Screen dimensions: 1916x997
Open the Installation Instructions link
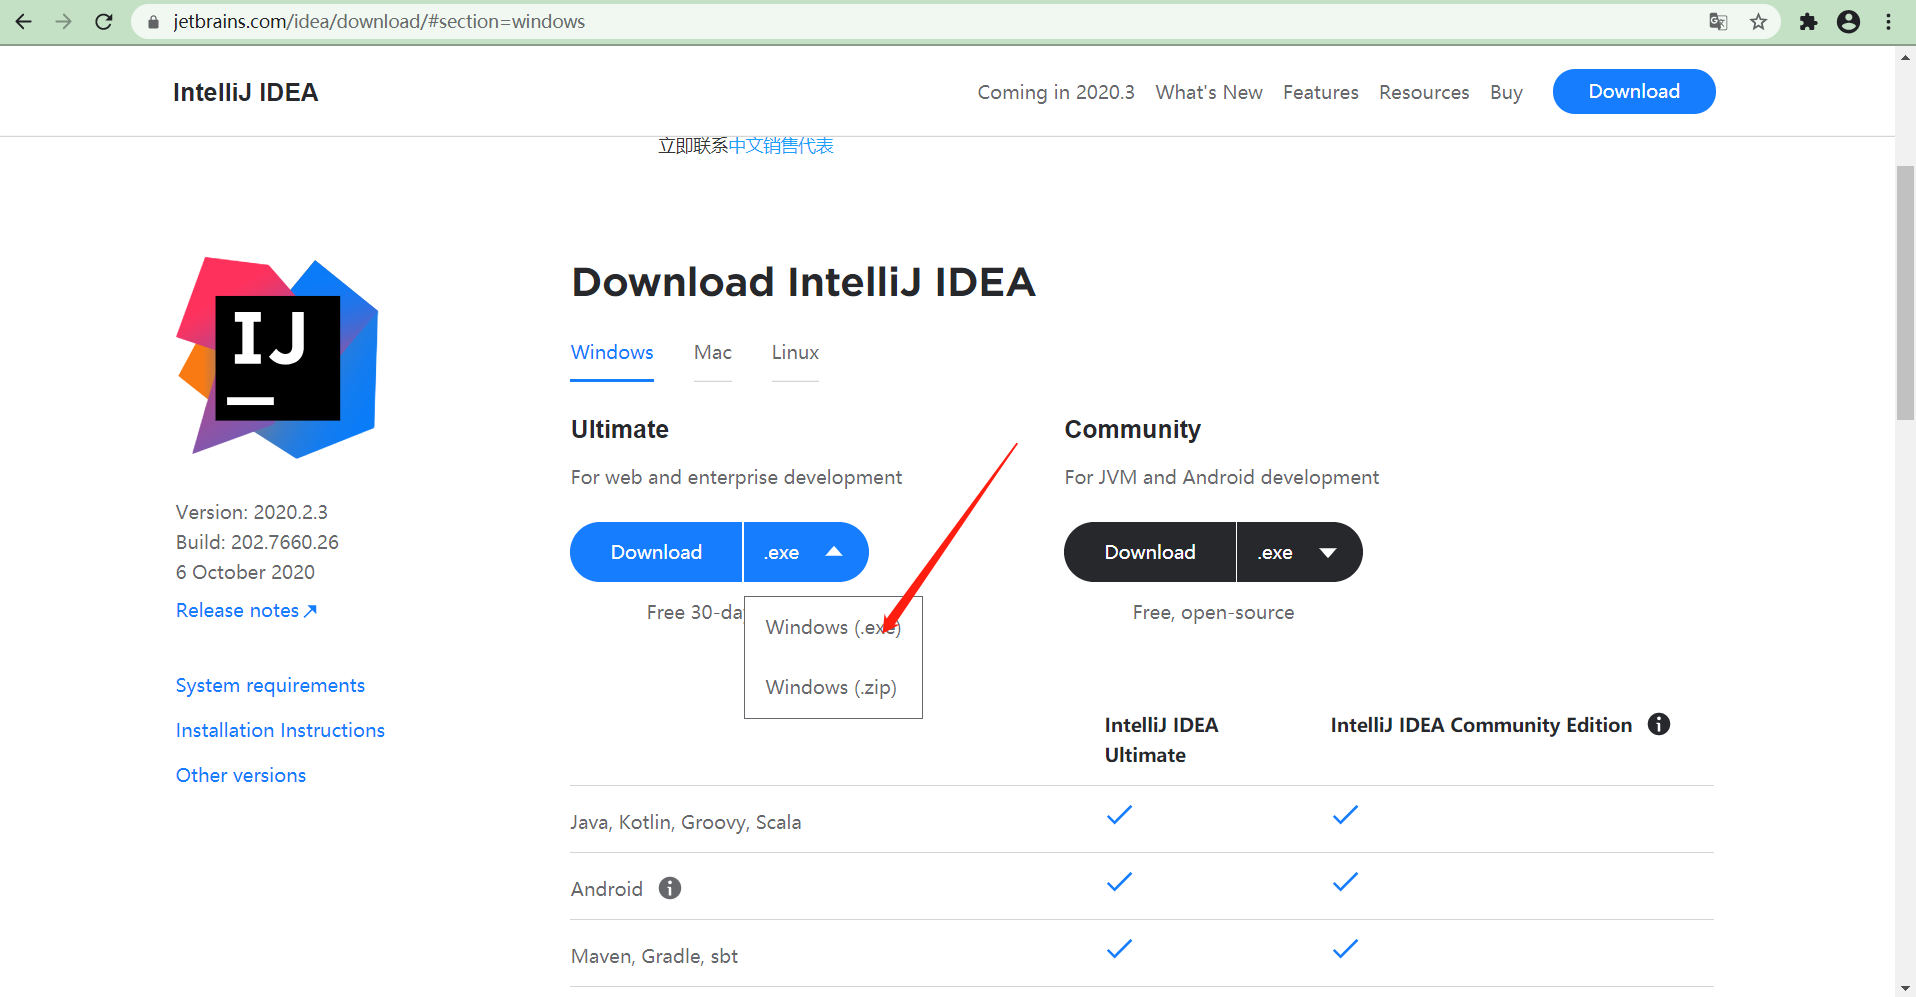point(280,730)
